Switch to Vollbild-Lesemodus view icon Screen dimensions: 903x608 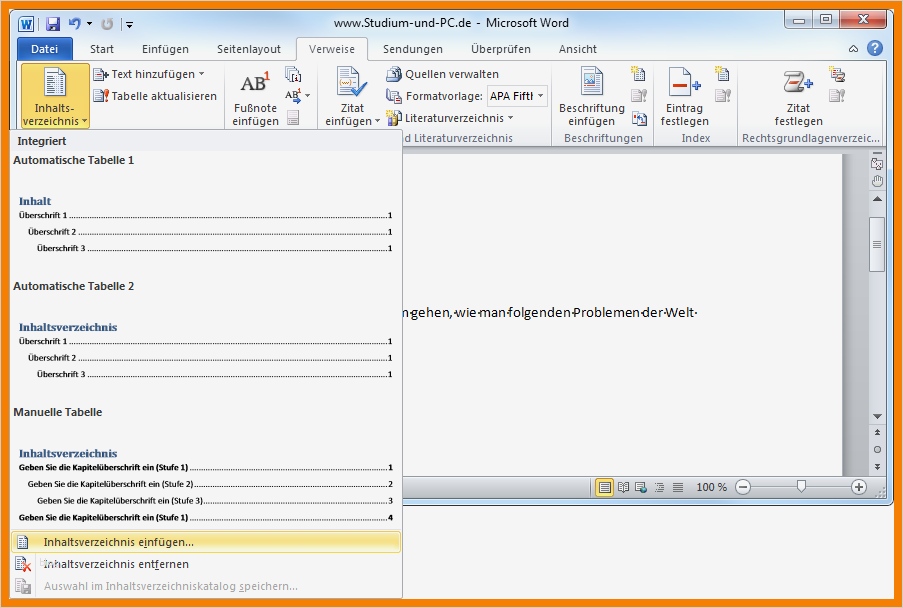pyautogui.click(x=623, y=488)
